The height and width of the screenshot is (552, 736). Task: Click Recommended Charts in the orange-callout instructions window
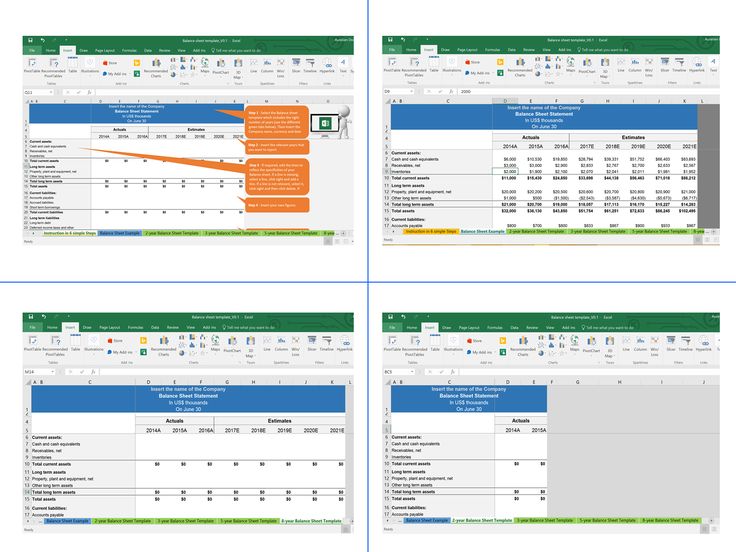pyautogui.click(x=156, y=68)
